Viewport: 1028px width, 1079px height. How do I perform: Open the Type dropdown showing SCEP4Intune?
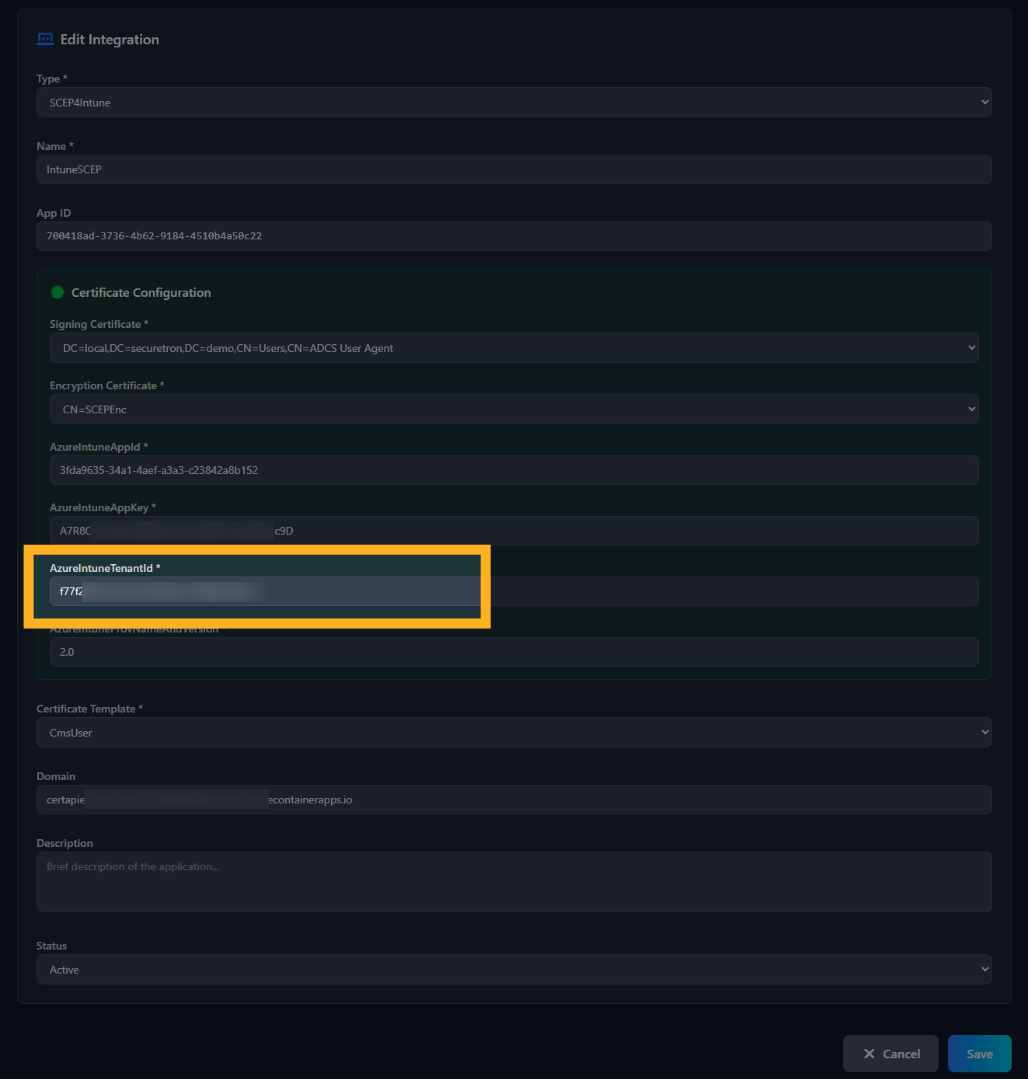tap(514, 101)
